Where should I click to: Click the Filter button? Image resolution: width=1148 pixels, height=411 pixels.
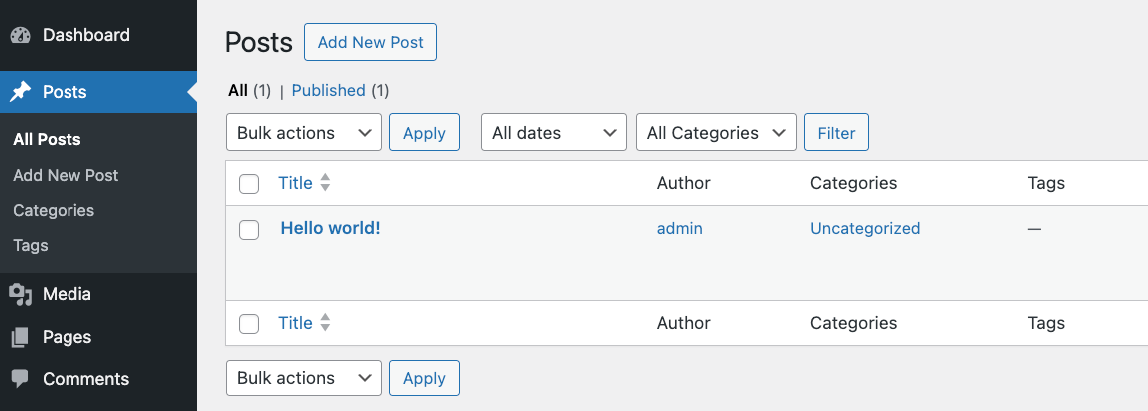836,133
